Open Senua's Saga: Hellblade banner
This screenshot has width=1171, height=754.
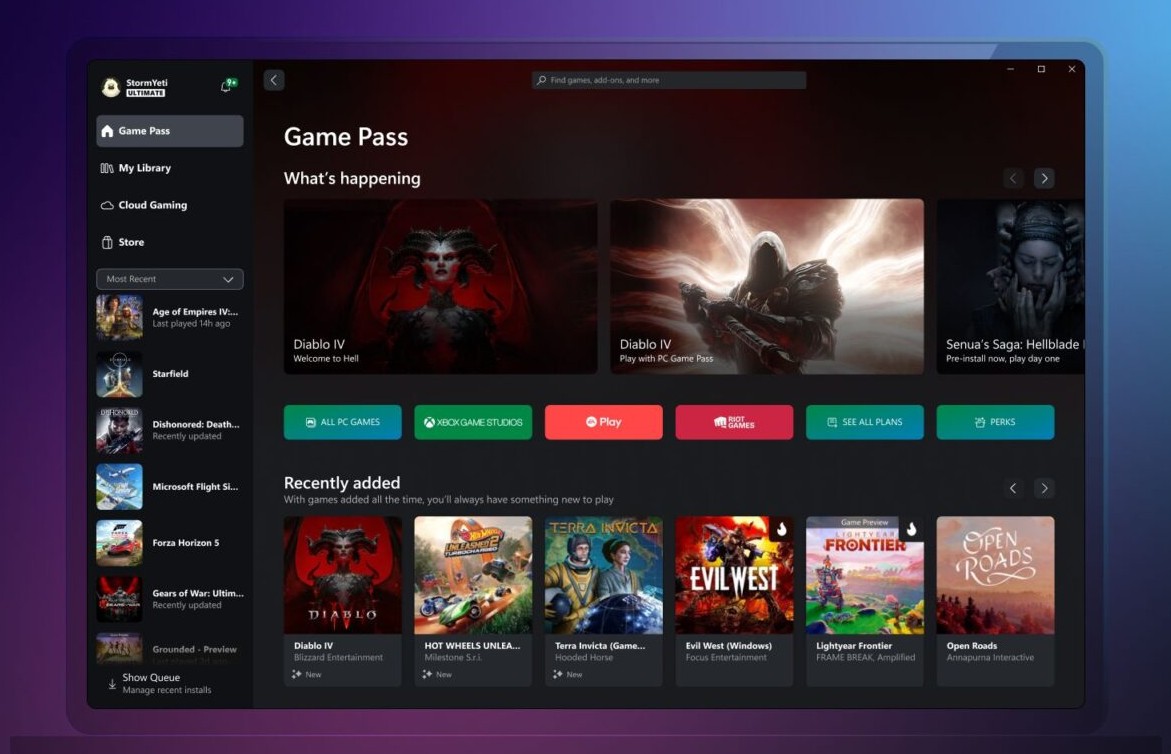click(1010, 287)
